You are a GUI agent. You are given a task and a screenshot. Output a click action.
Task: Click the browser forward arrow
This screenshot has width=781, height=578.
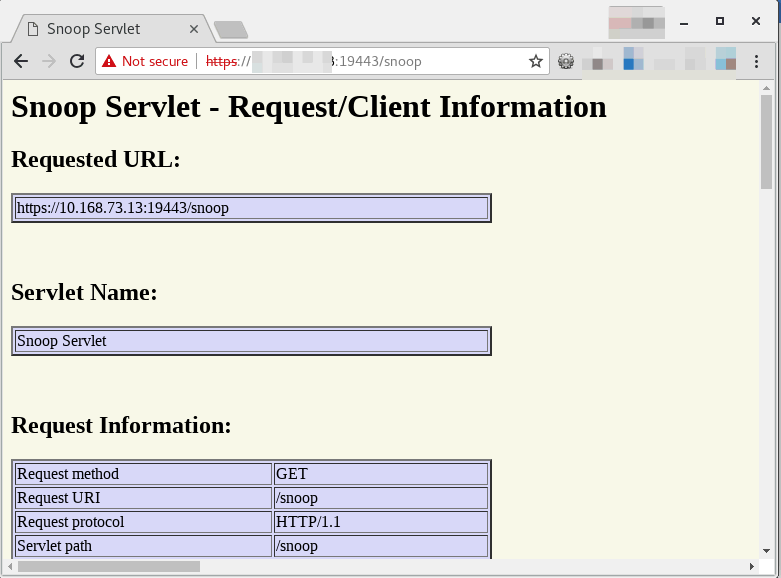(x=48, y=61)
